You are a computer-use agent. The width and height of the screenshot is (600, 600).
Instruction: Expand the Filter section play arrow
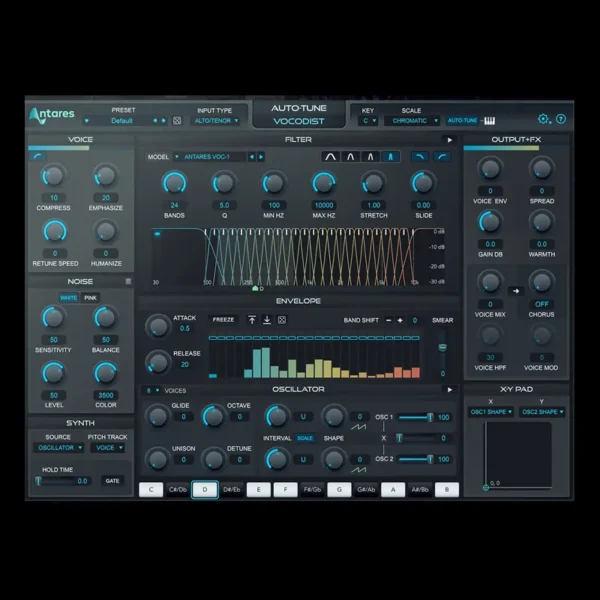tap(450, 140)
